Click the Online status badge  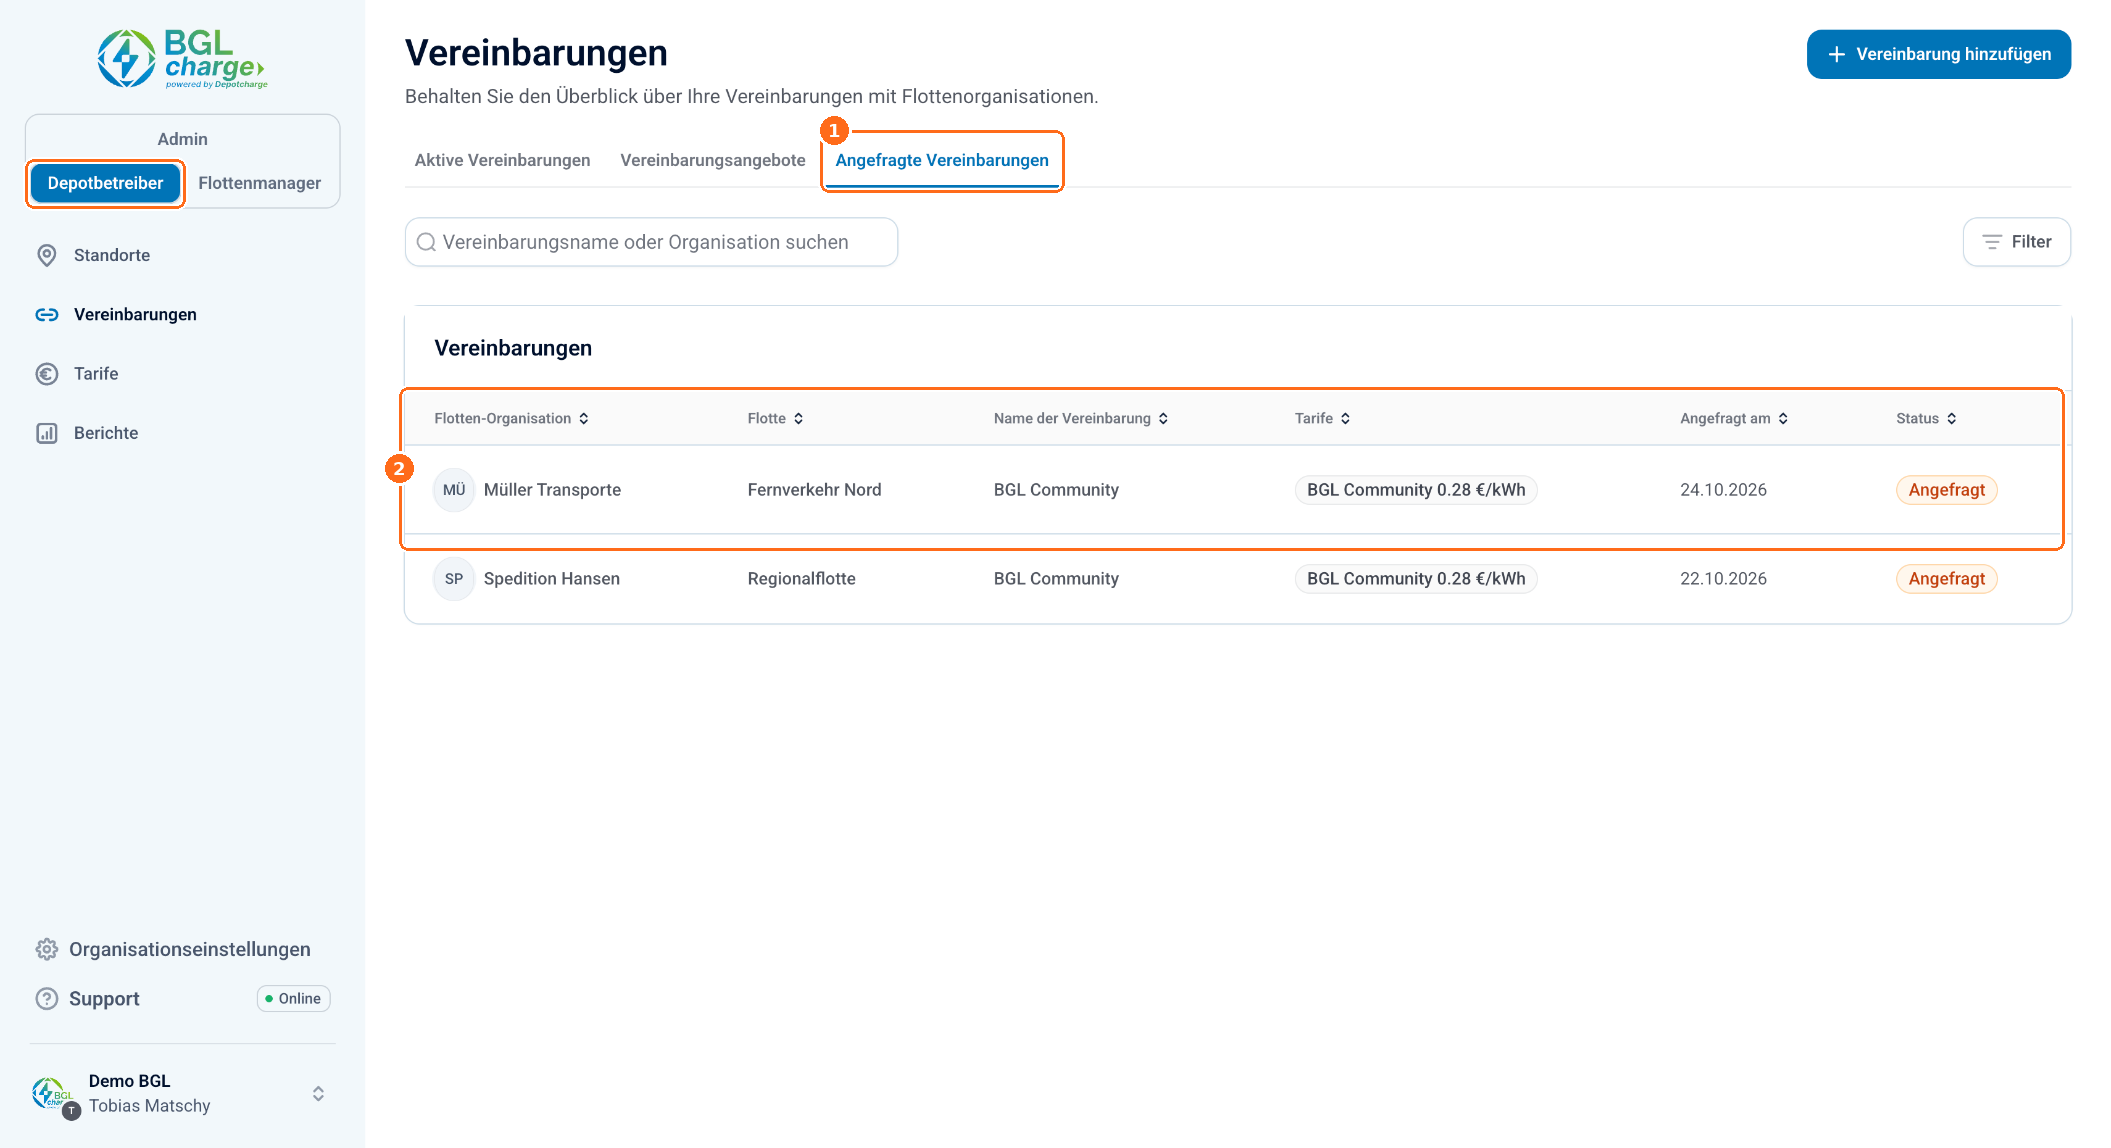[x=294, y=999]
